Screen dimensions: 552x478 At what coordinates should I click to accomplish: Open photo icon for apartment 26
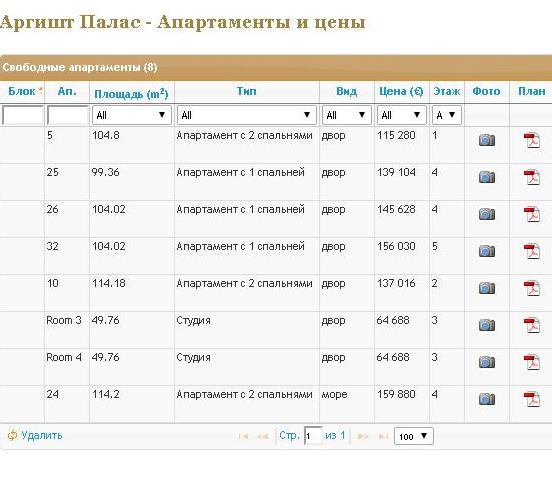487,214
